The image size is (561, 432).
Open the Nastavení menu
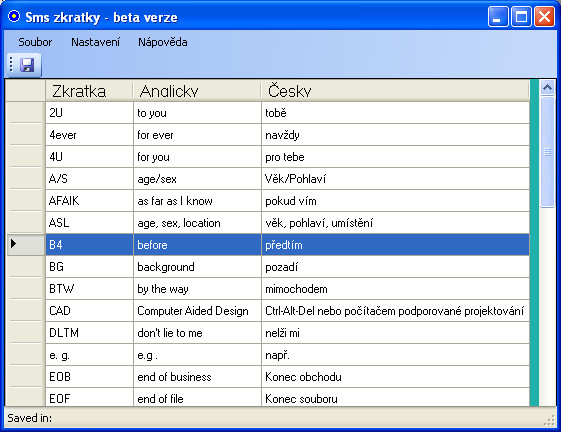point(95,42)
